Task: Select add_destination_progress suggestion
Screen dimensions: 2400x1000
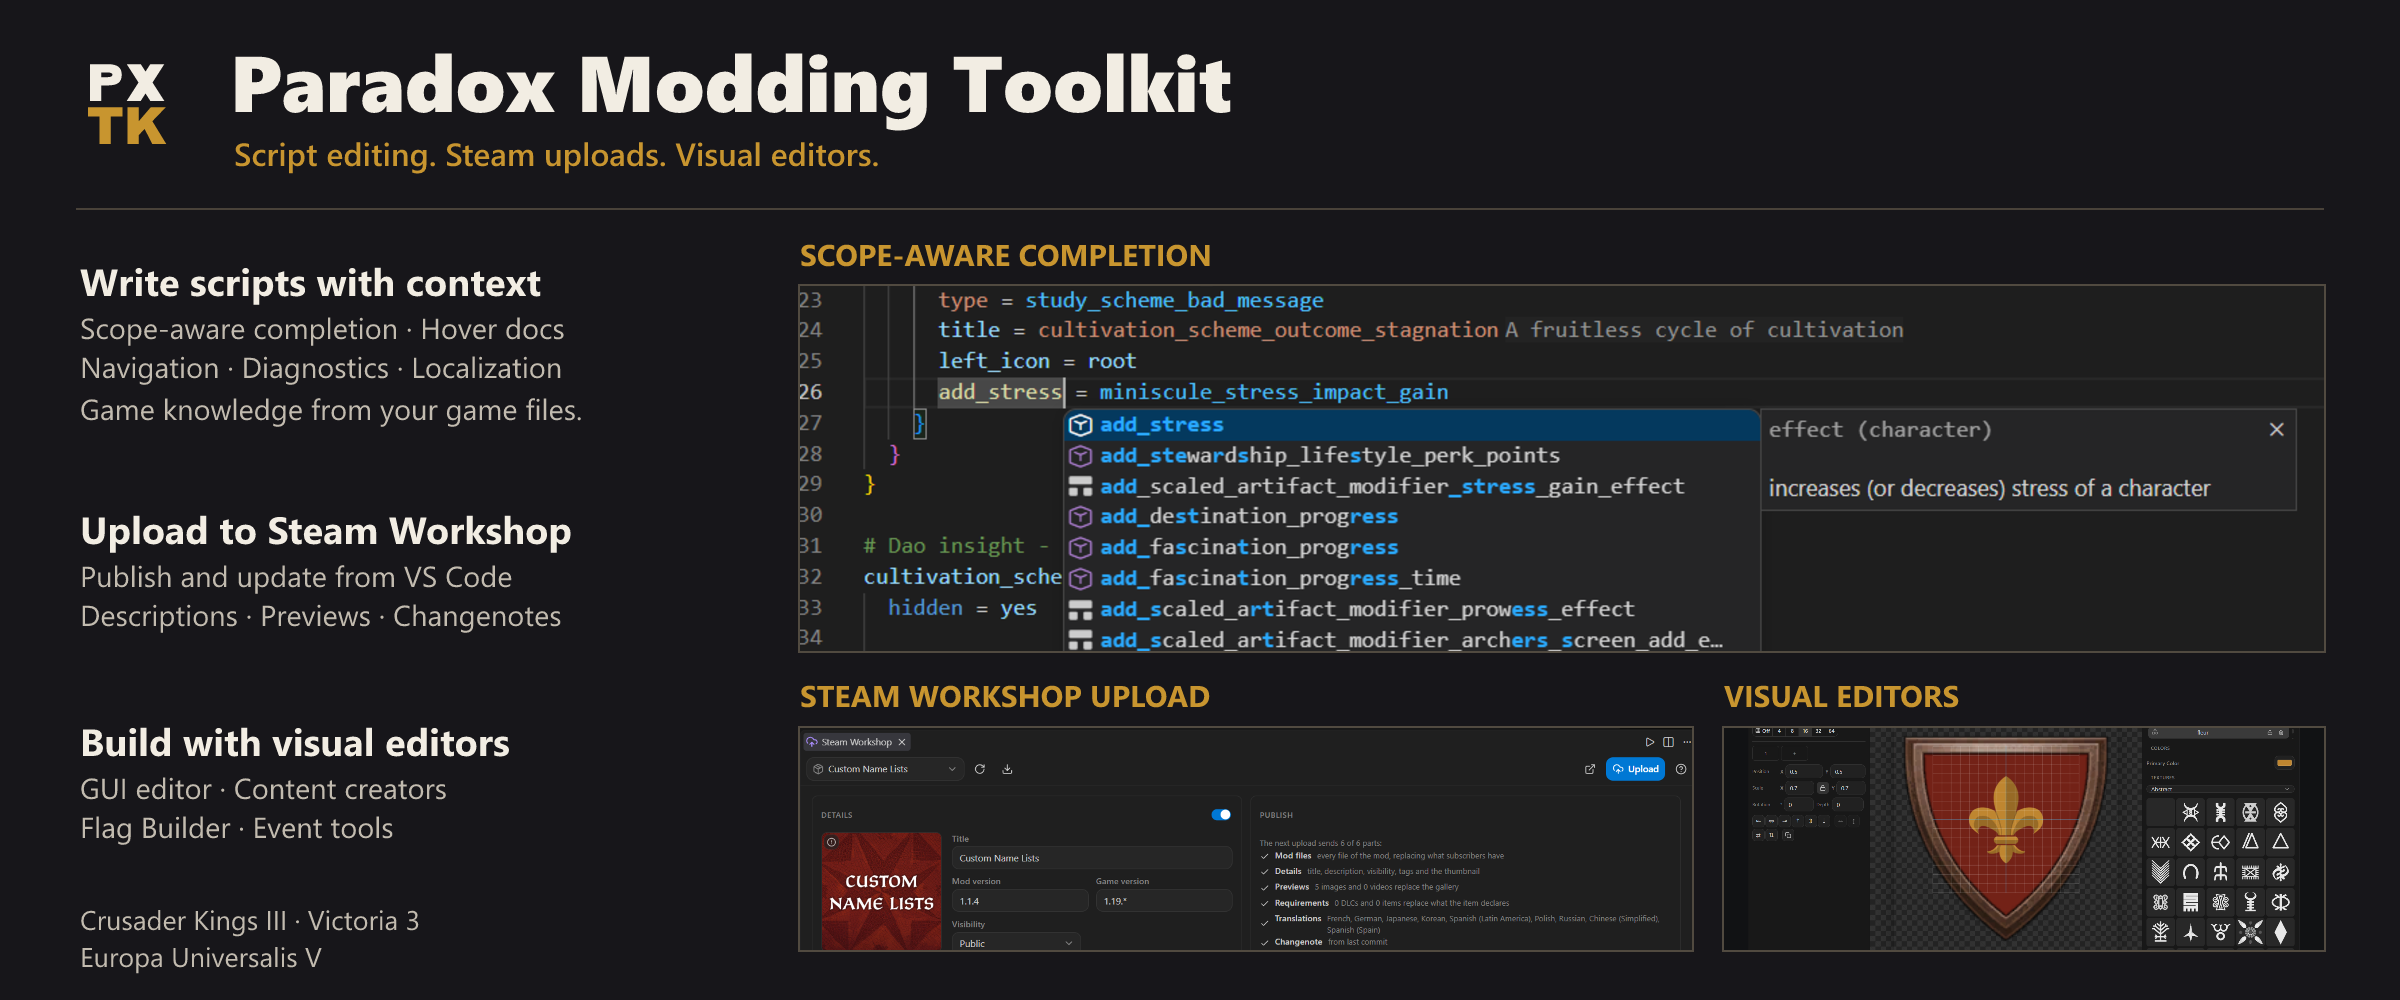Action: click(1411, 517)
